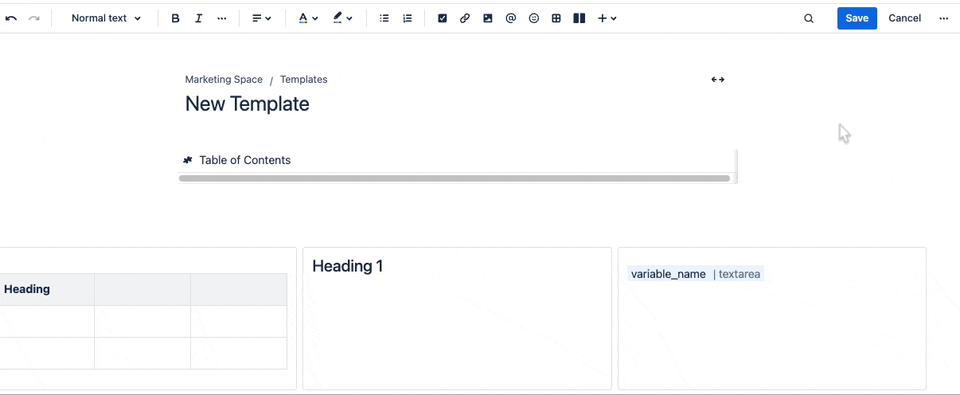Open the text alignment dropdown
Image resolution: width=960 pixels, height=395 pixels.
pos(261,18)
